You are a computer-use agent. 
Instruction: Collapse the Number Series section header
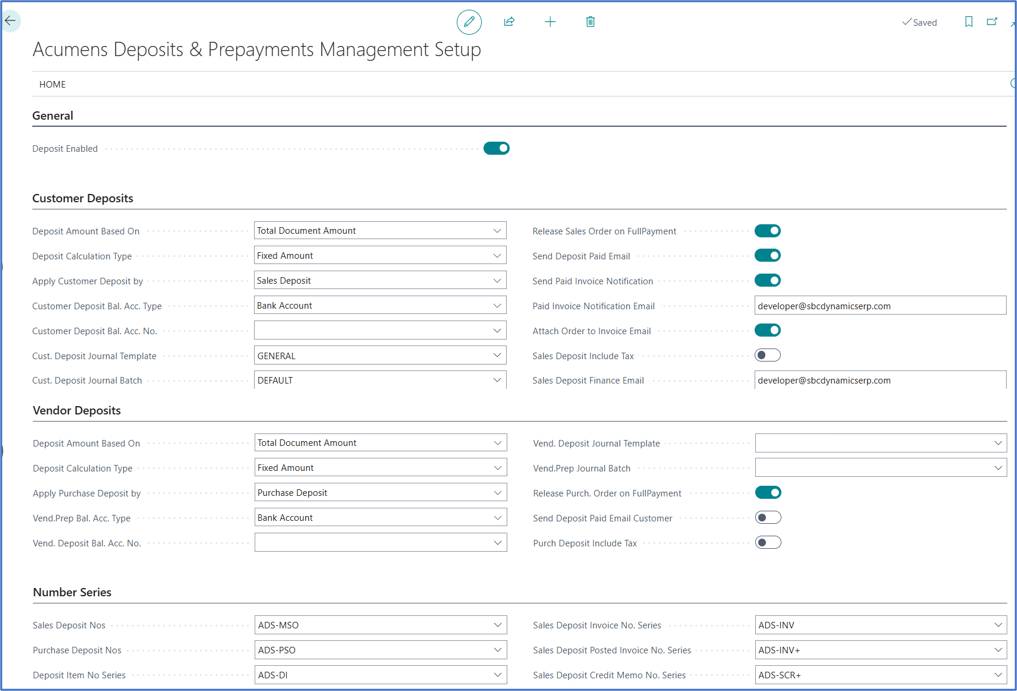[72, 592]
